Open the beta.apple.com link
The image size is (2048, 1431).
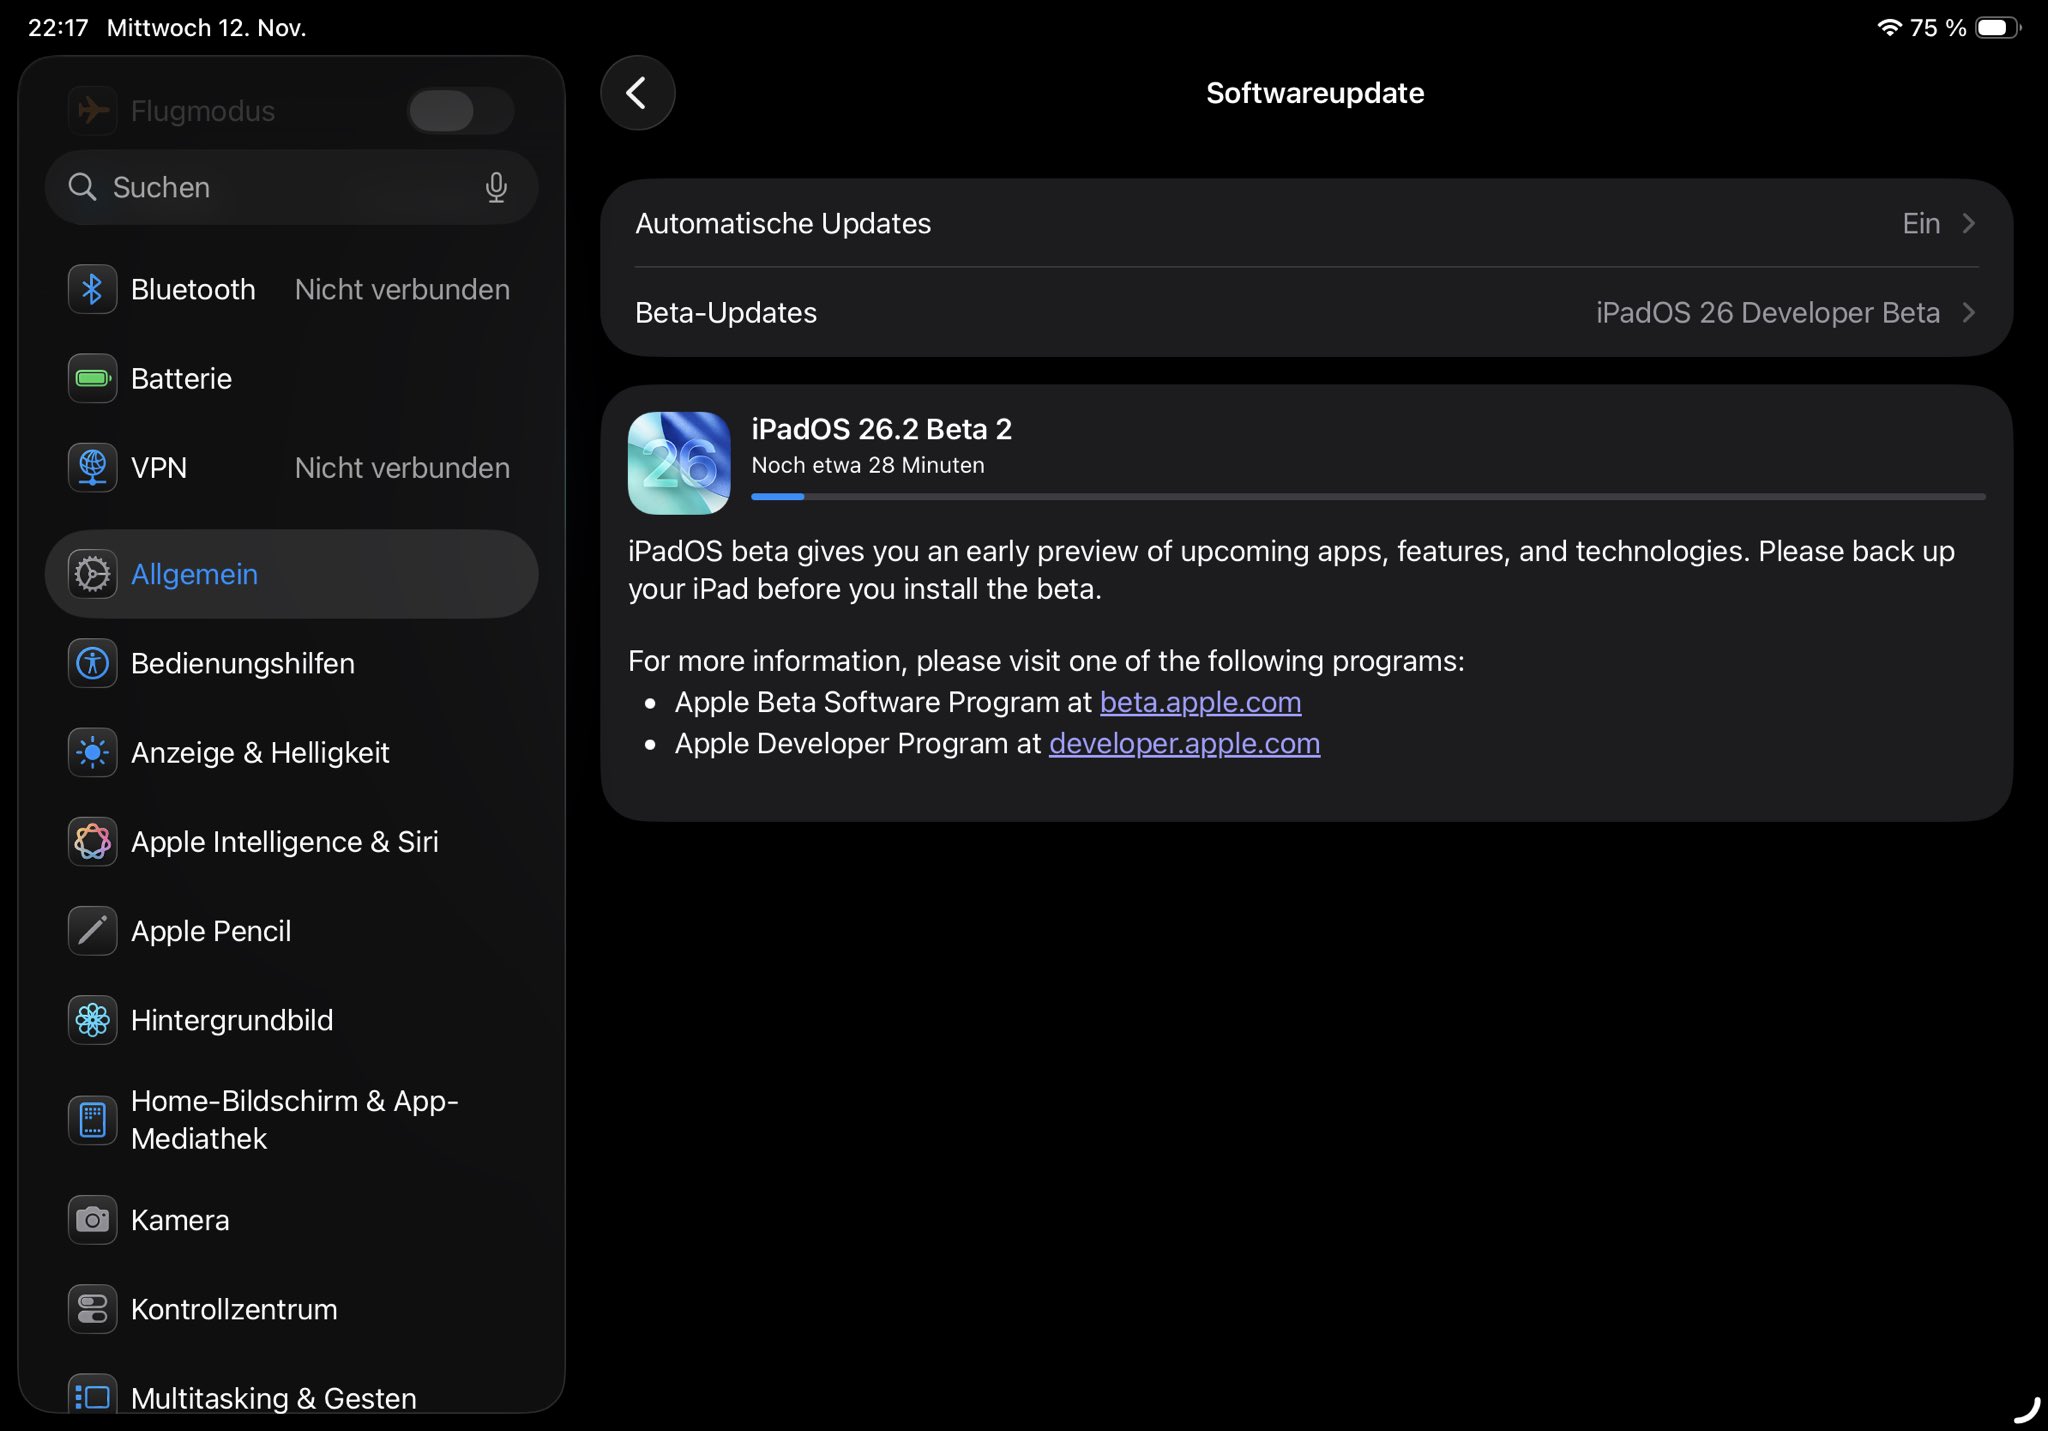click(x=1200, y=702)
